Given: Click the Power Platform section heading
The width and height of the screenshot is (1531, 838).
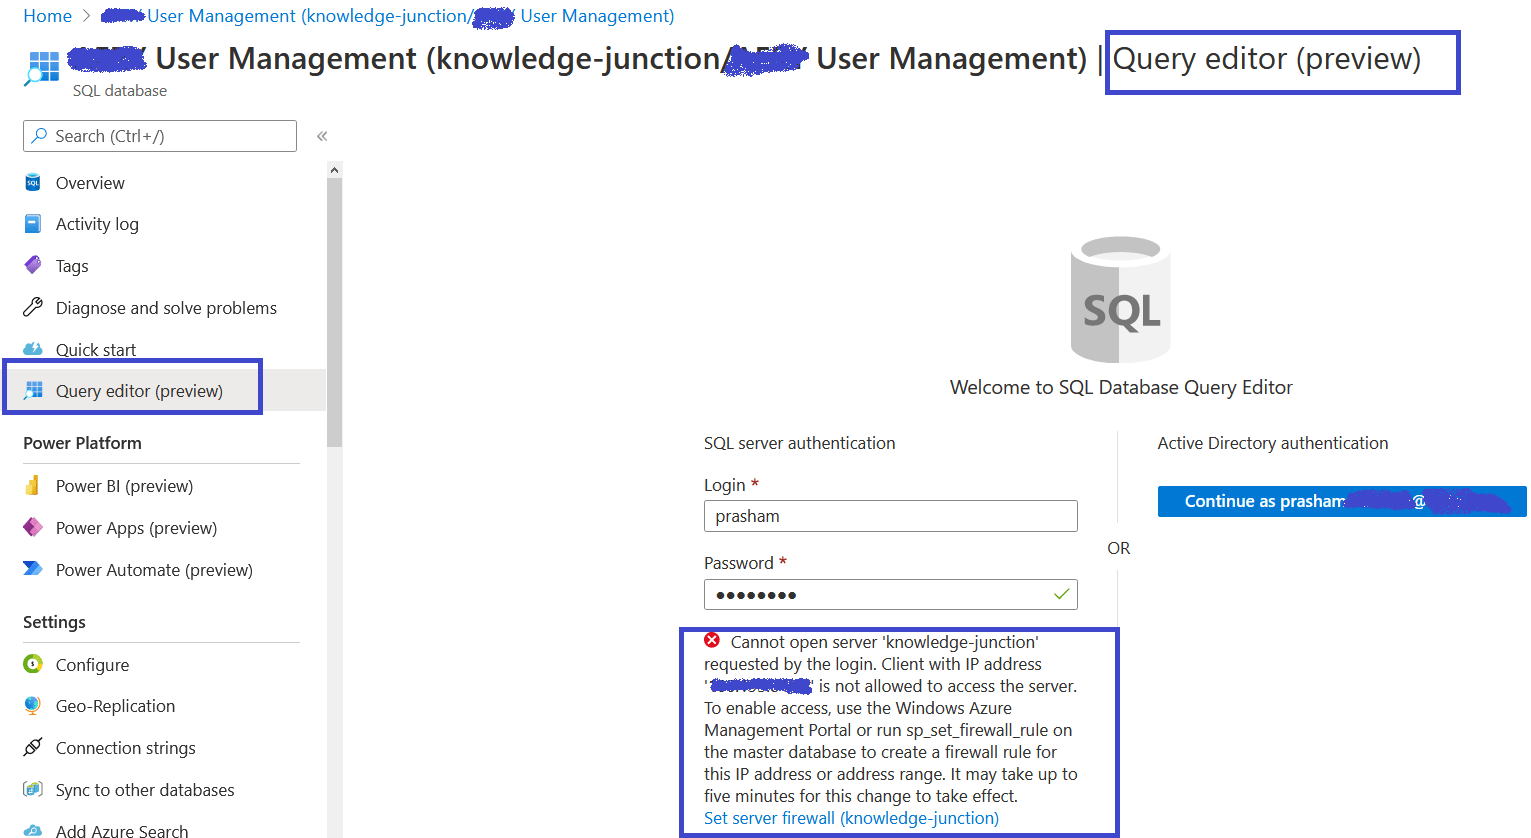Looking at the screenshot, I should tap(82, 443).
